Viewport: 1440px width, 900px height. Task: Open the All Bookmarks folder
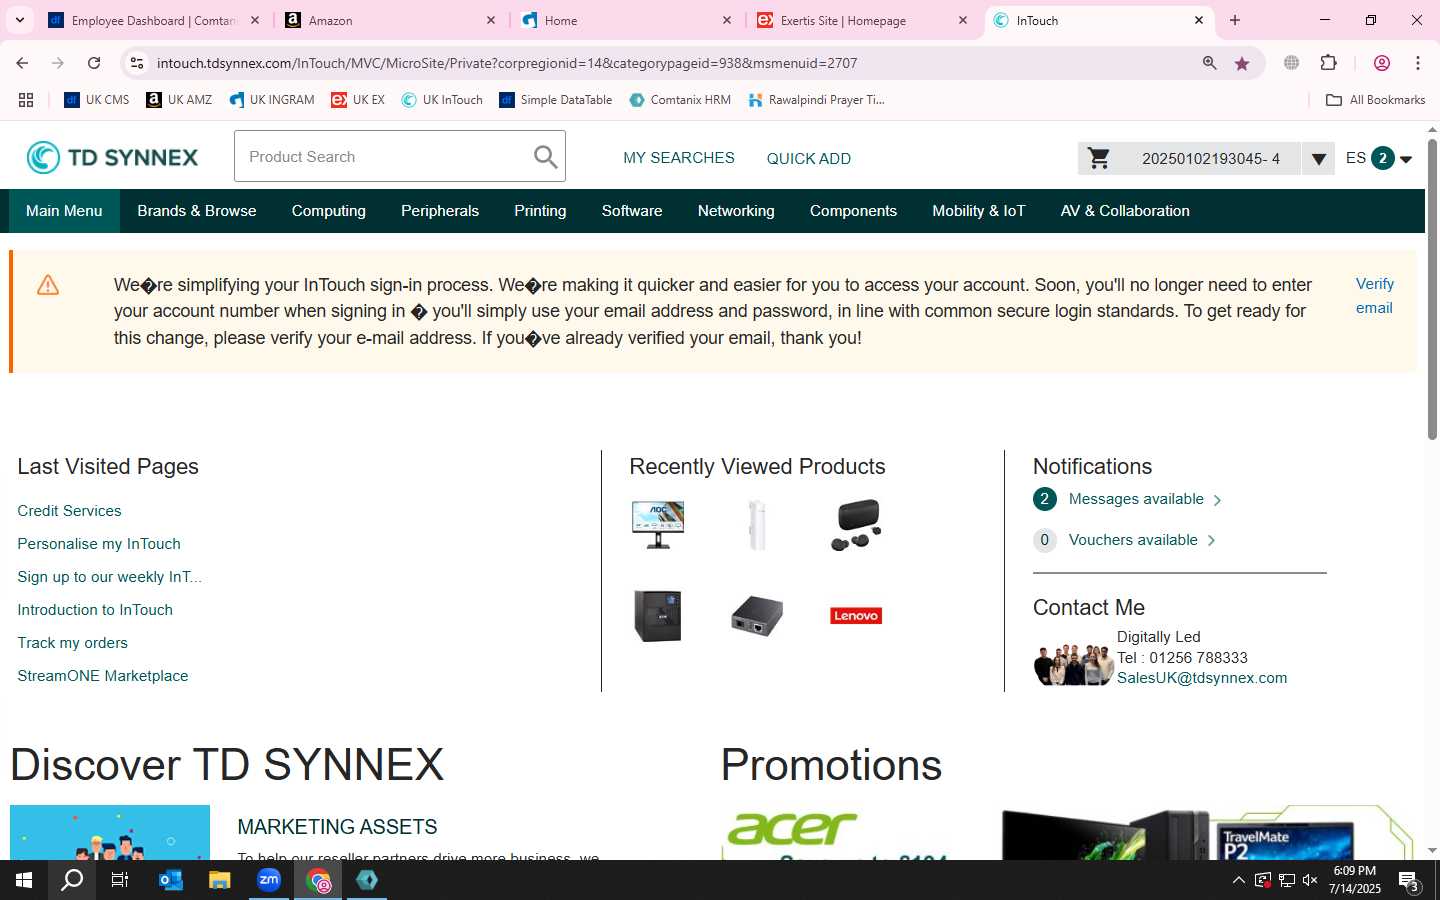[1375, 100]
